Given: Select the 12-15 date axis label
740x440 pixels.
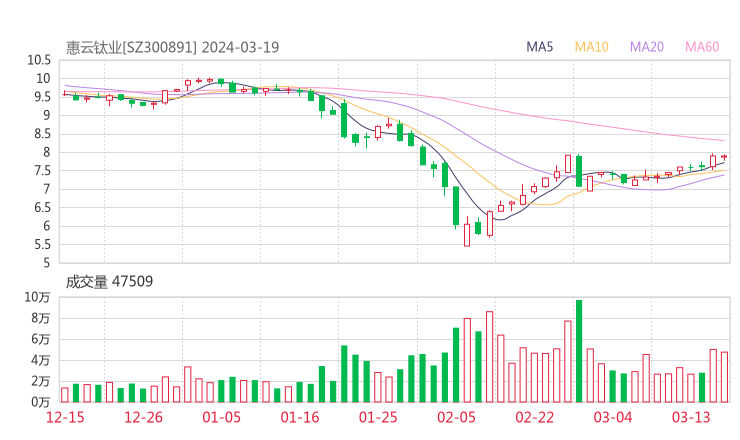Looking at the screenshot, I should 65,417.
